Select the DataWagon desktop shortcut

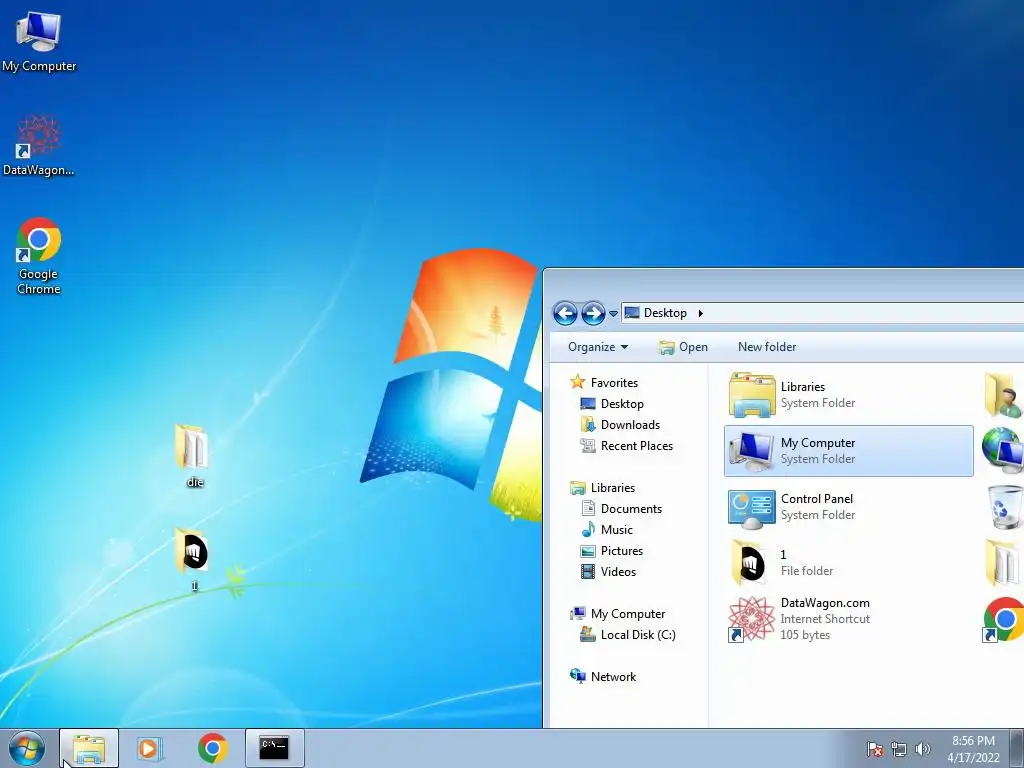39,145
